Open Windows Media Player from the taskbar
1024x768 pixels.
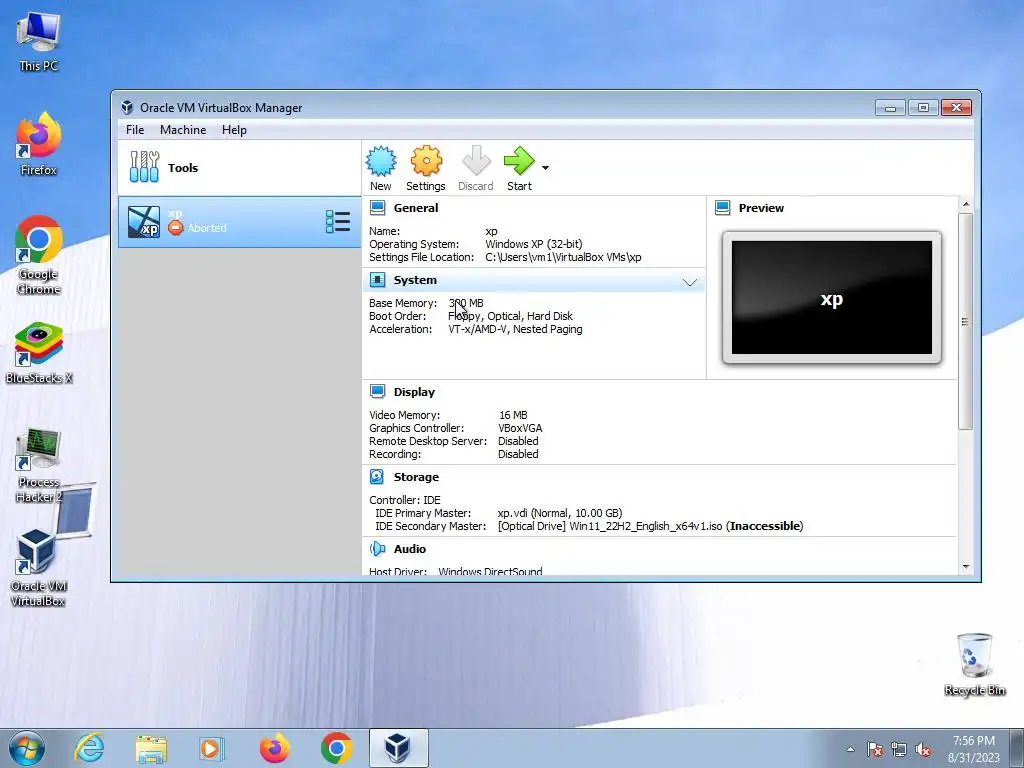pos(212,748)
